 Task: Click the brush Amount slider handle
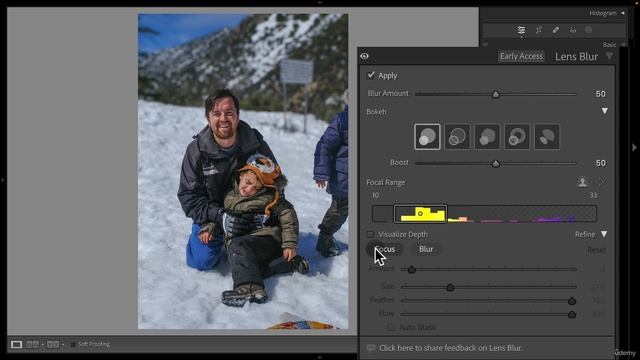point(412,270)
